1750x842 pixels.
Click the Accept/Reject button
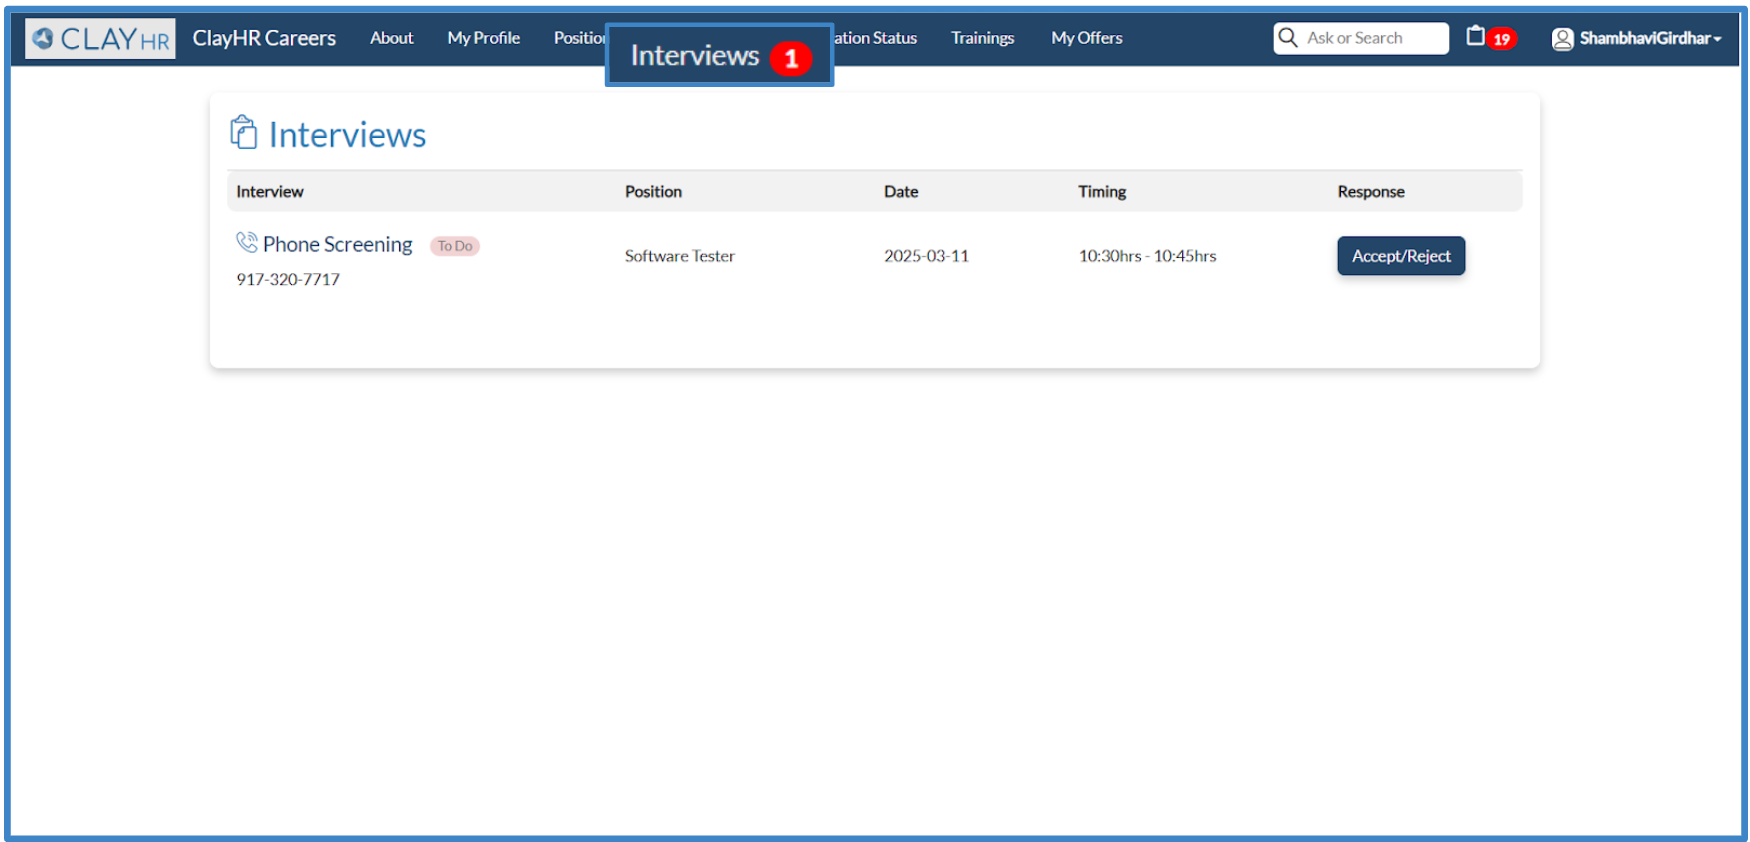coord(1401,256)
